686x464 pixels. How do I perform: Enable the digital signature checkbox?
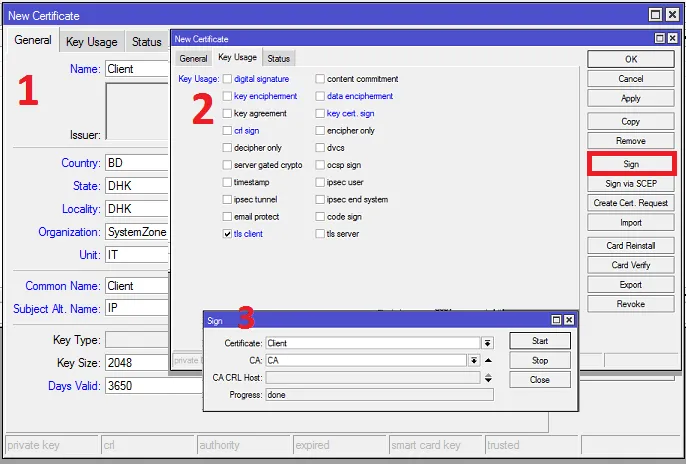[227, 79]
